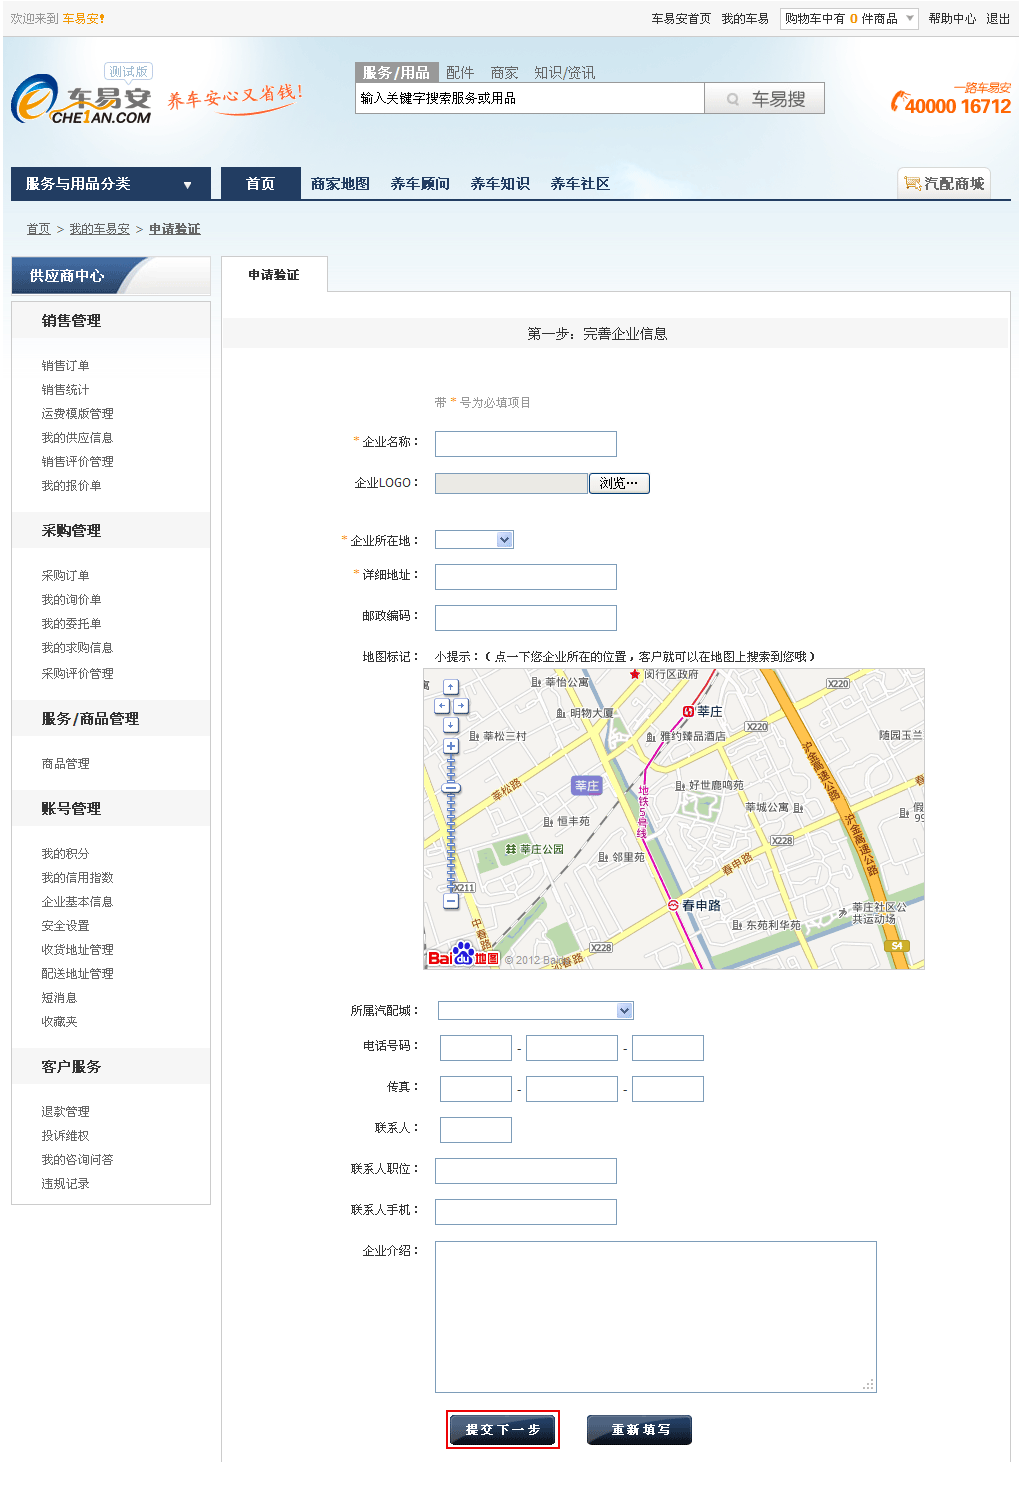Expand the 购物车 cart dropdown in header
The width and height of the screenshot is (1023, 1500).
[x=849, y=18]
